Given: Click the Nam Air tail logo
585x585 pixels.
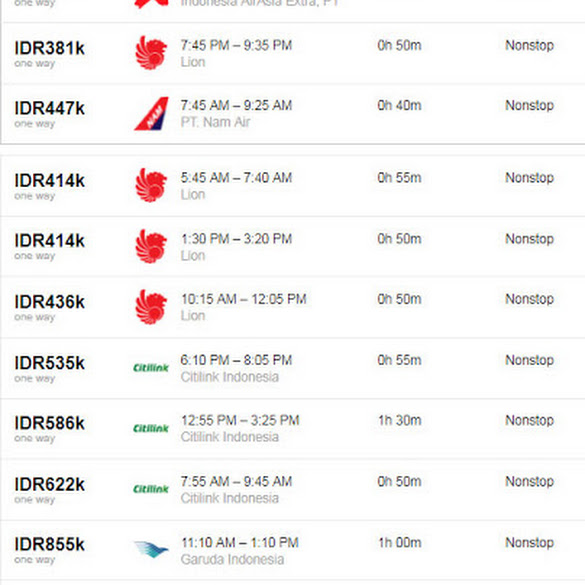Looking at the screenshot, I should point(151,113).
